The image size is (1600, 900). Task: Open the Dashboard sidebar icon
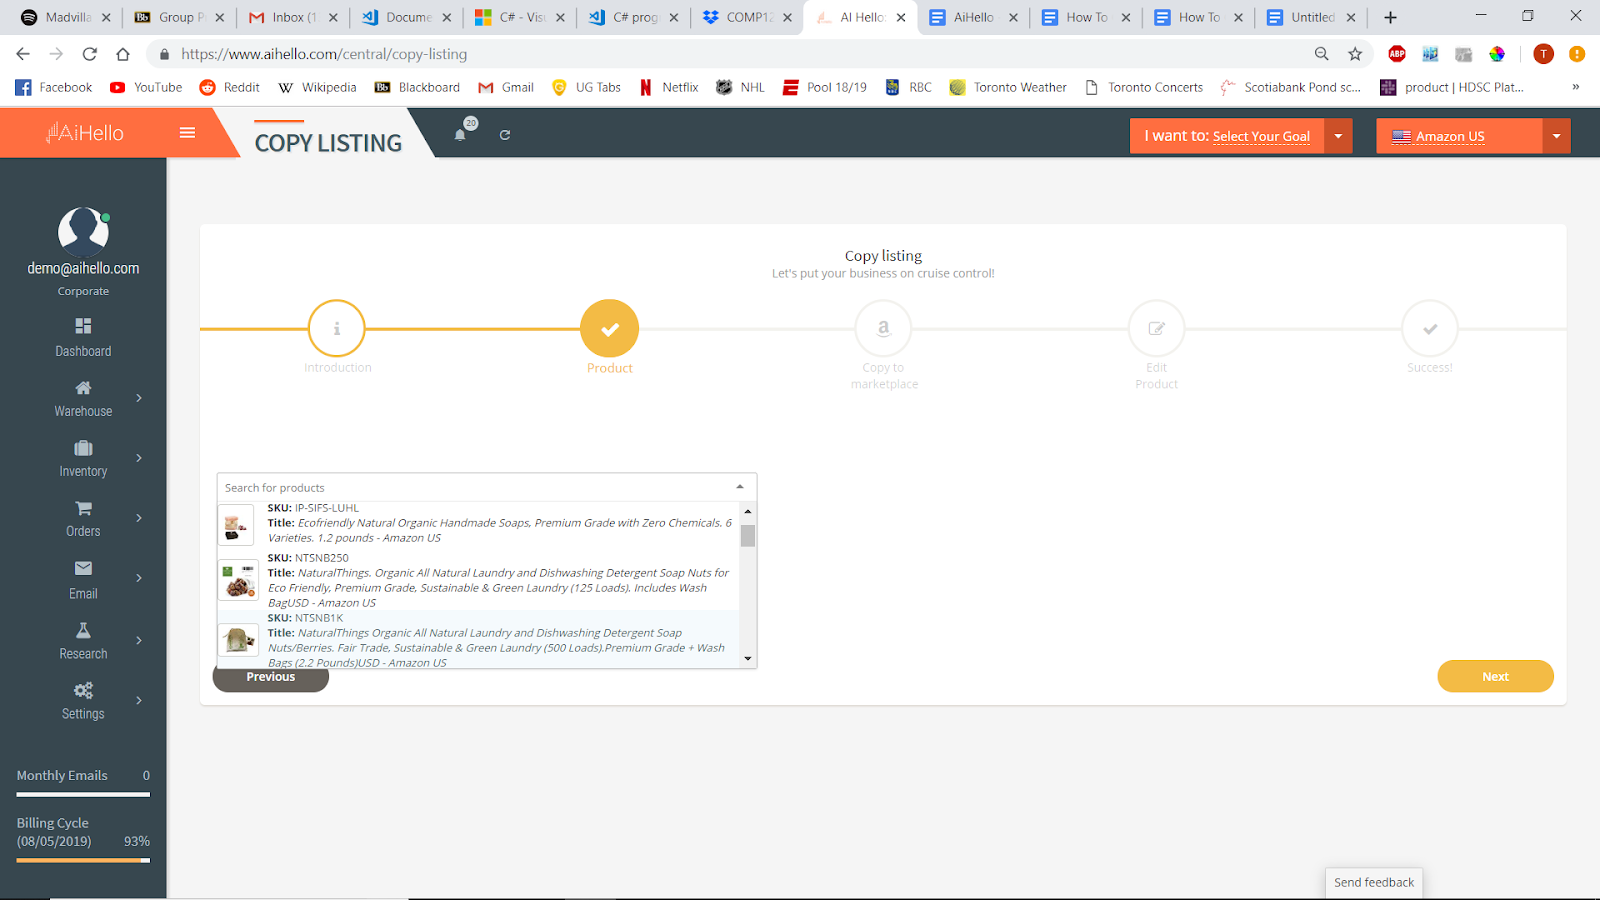tap(83, 326)
